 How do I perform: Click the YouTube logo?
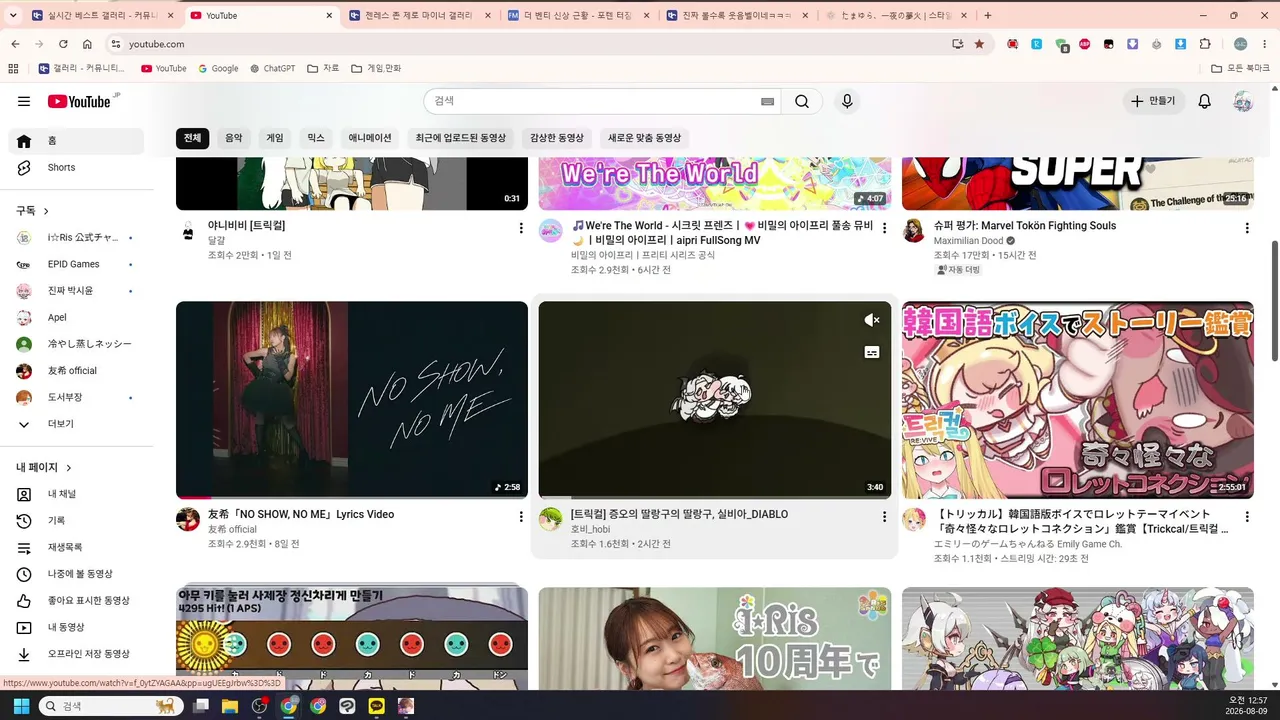pos(80,101)
